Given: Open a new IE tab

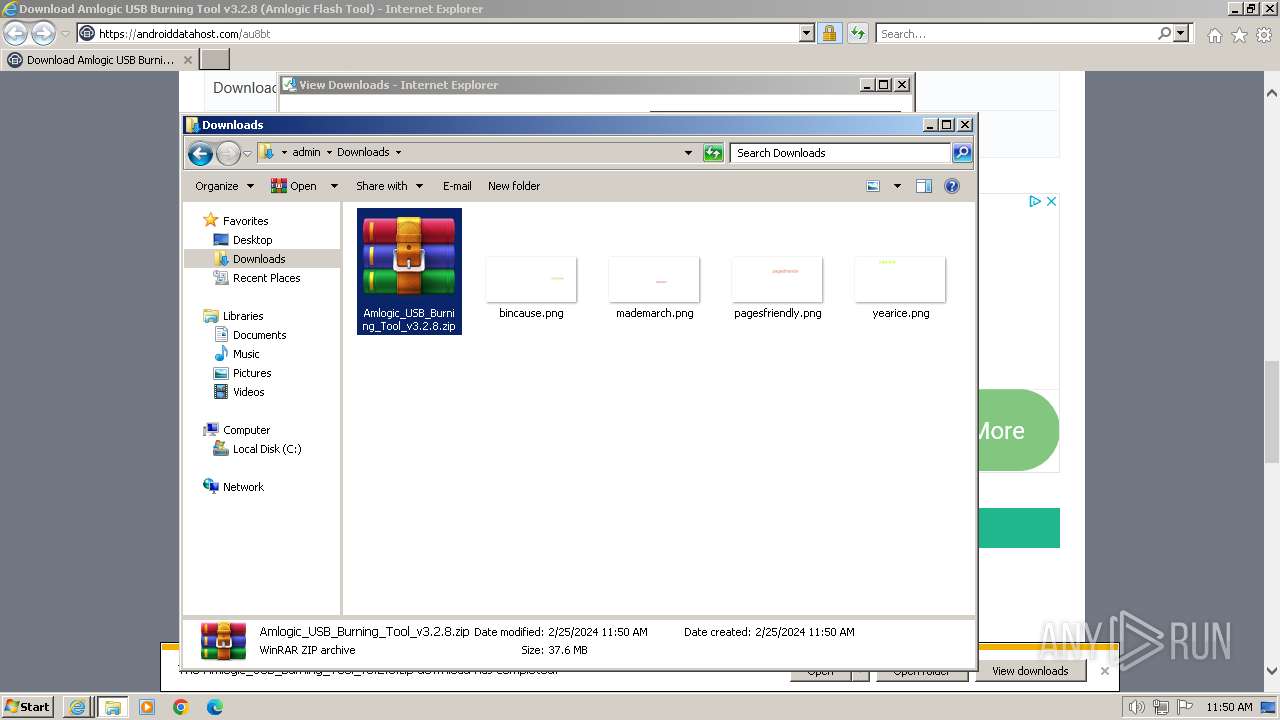Looking at the screenshot, I should [215, 60].
